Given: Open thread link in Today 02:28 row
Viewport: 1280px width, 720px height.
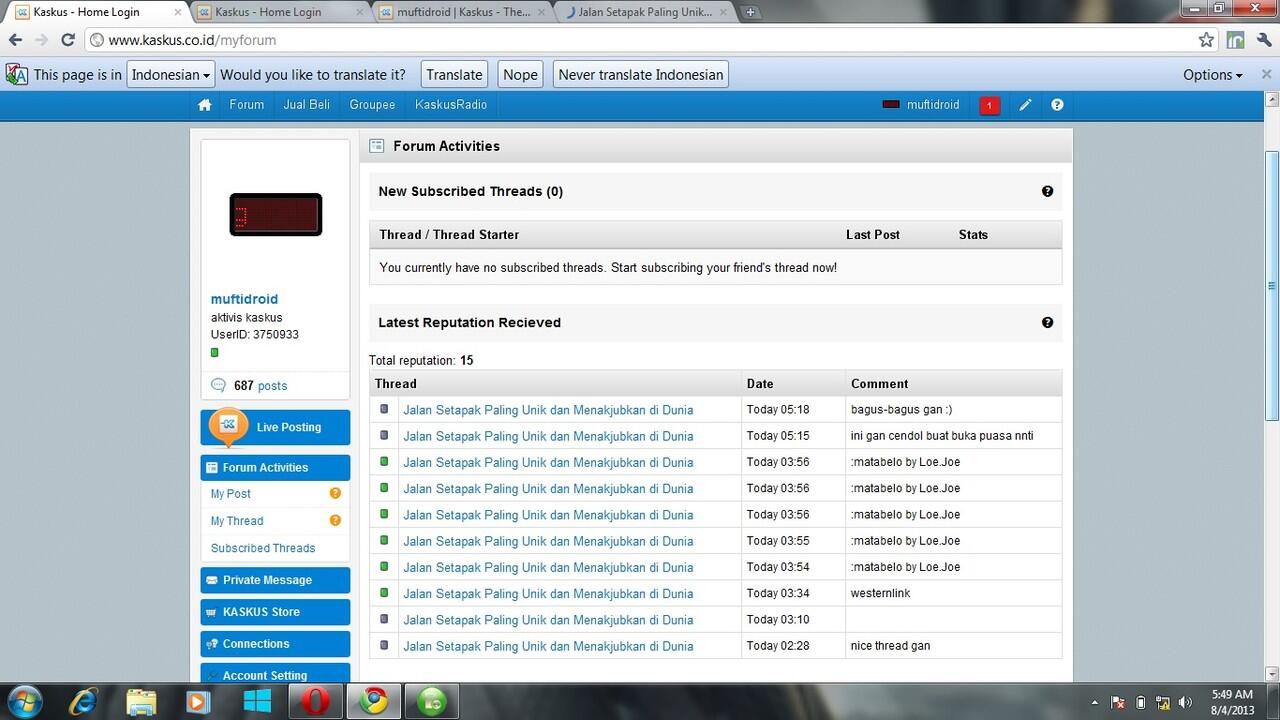Looking at the screenshot, I should (x=548, y=646).
